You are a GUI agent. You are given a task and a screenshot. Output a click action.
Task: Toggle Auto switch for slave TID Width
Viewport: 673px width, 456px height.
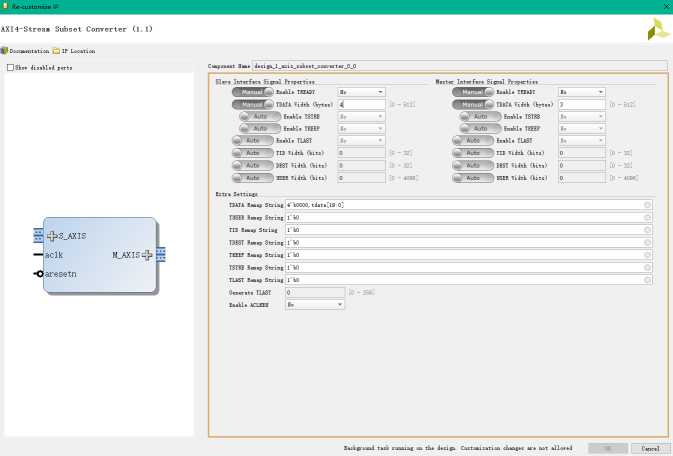[x=252, y=153]
